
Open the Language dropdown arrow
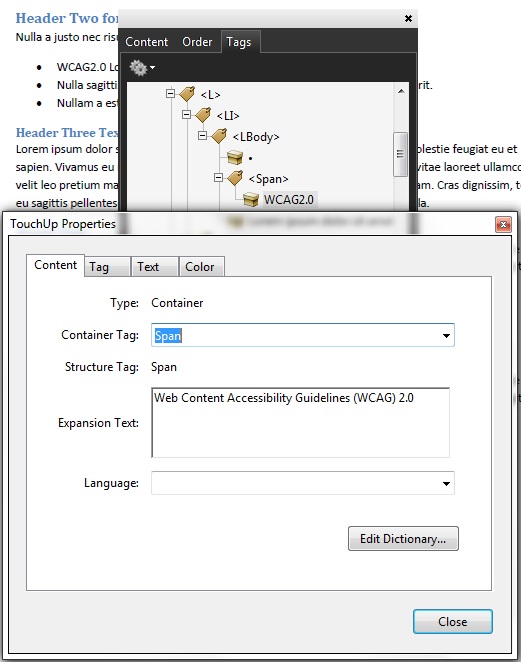[446, 483]
